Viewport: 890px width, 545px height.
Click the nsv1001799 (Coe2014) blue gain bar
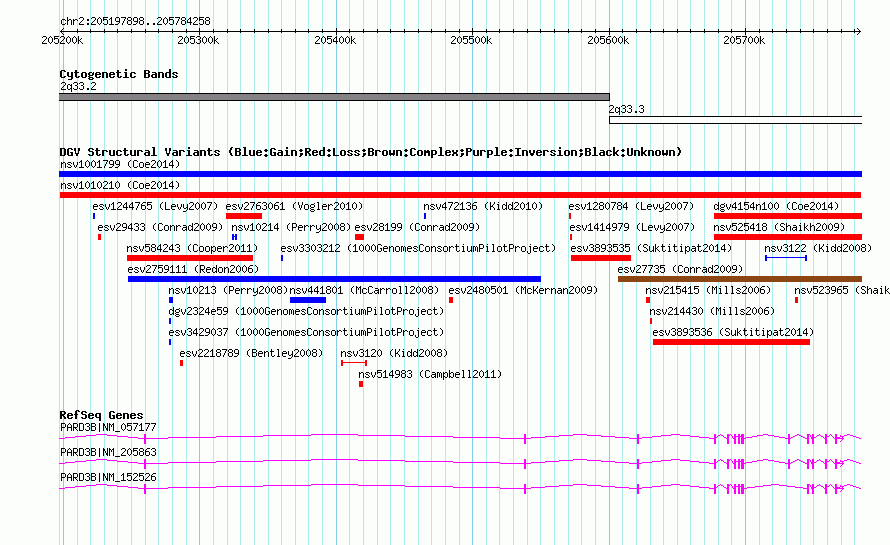point(460,174)
